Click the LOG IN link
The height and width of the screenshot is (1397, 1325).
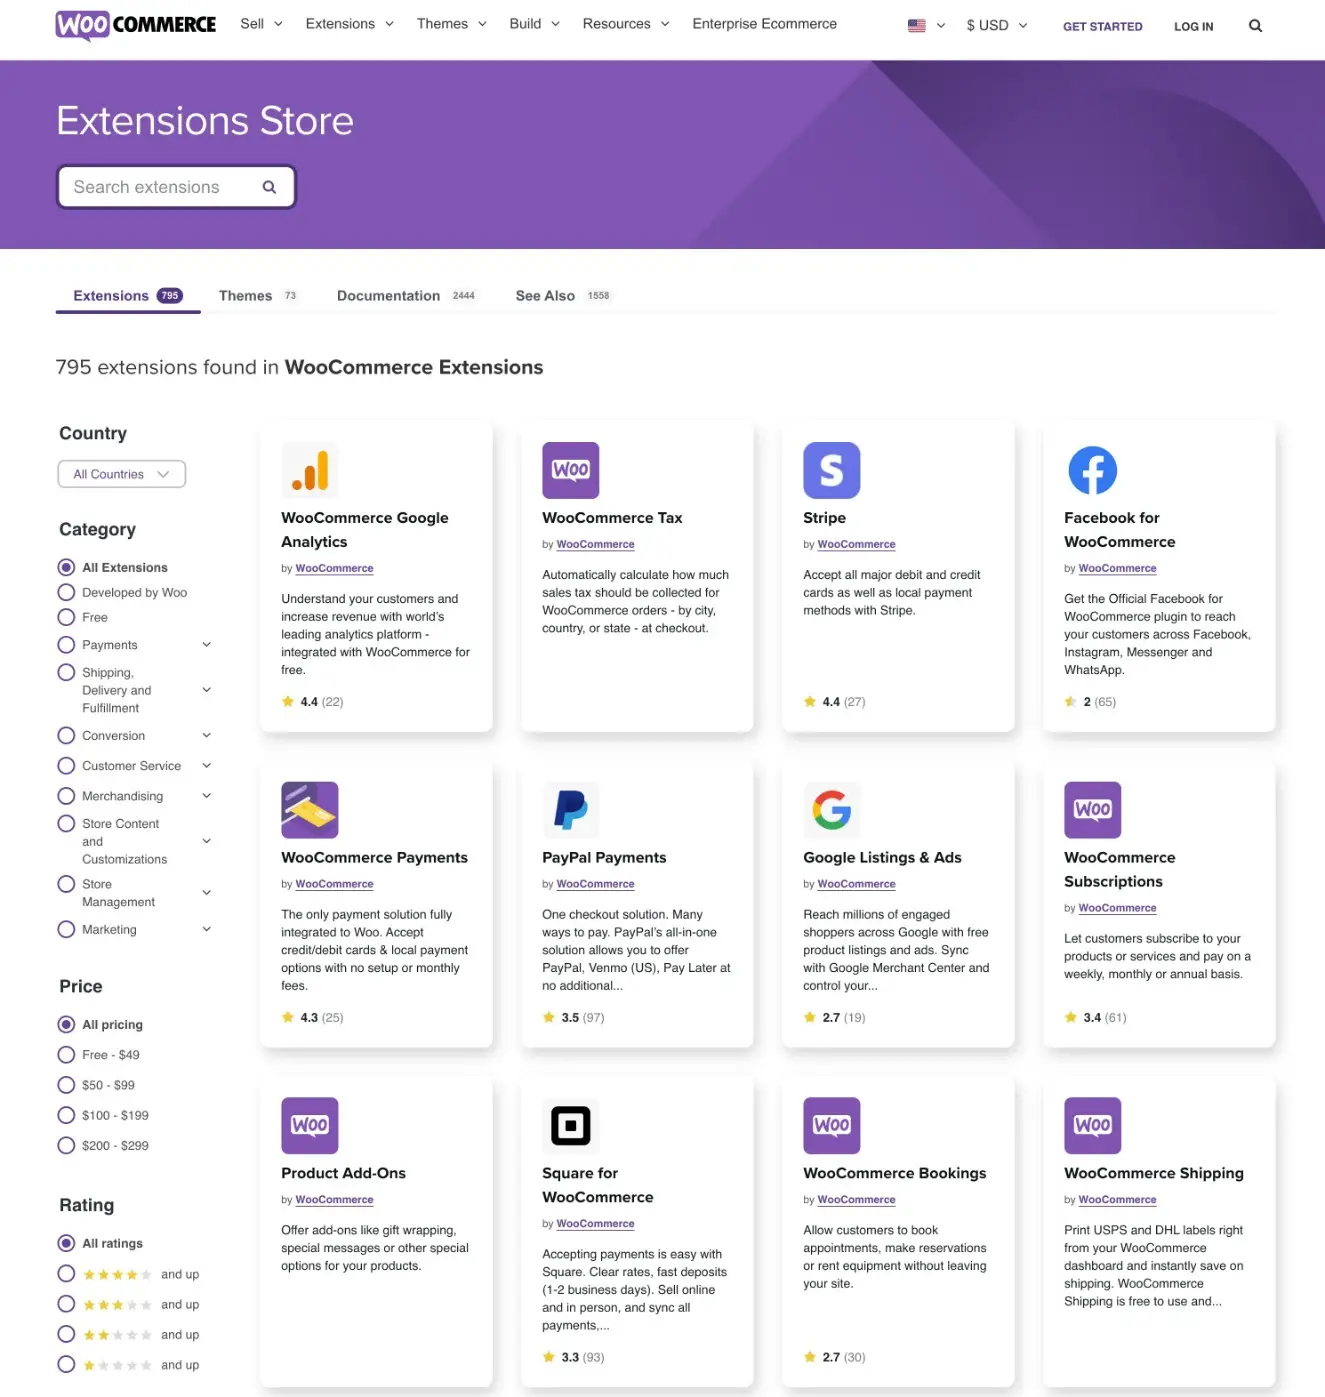click(1193, 27)
